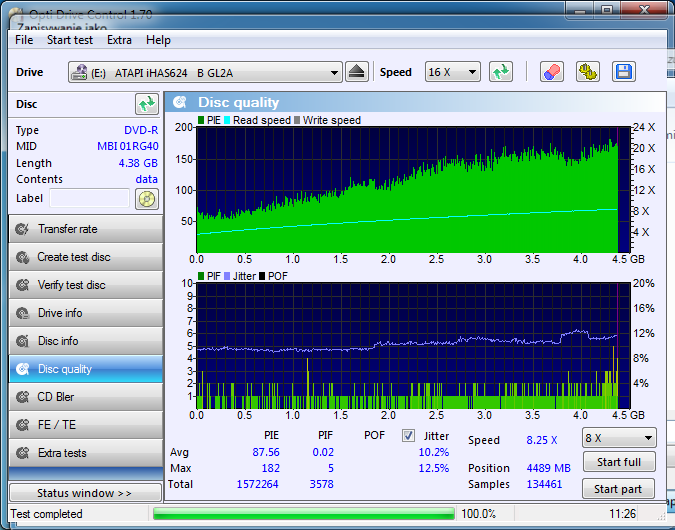Click the disc type value DVD-R
The image size is (675, 530).
[141, 130]
